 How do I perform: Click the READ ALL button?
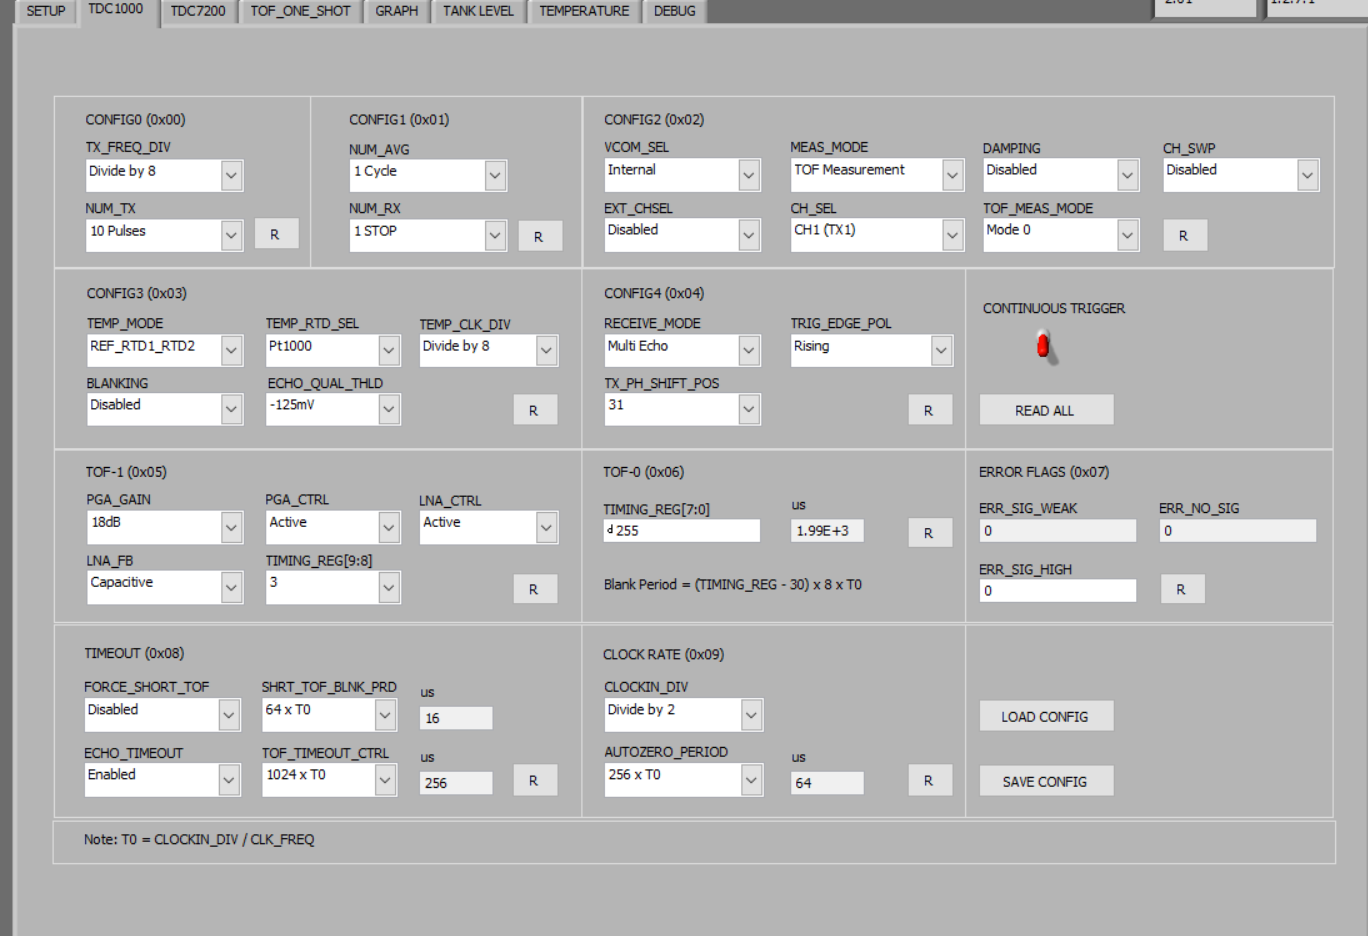pyautogui.click(x=1046, y=410)
